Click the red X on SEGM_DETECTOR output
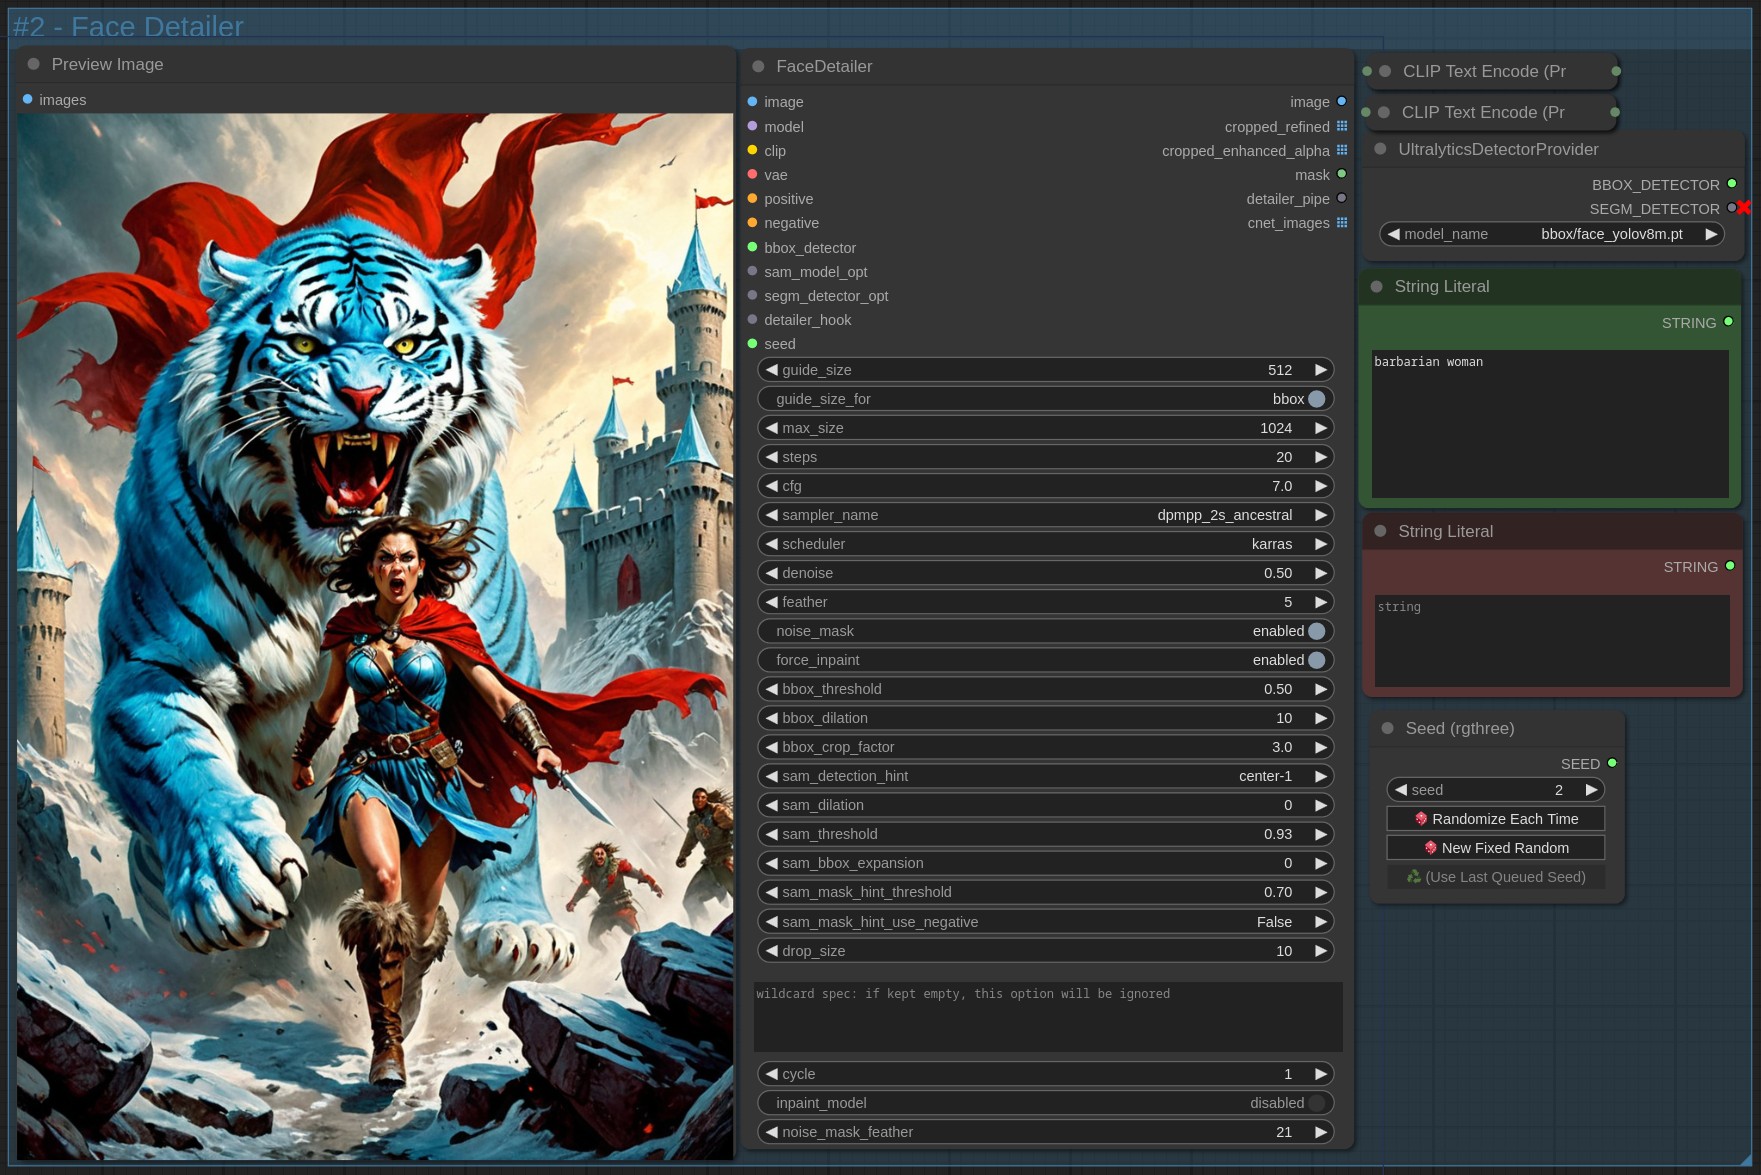The height and width of the screenshot is (1175, 1761). point(1744,208)
